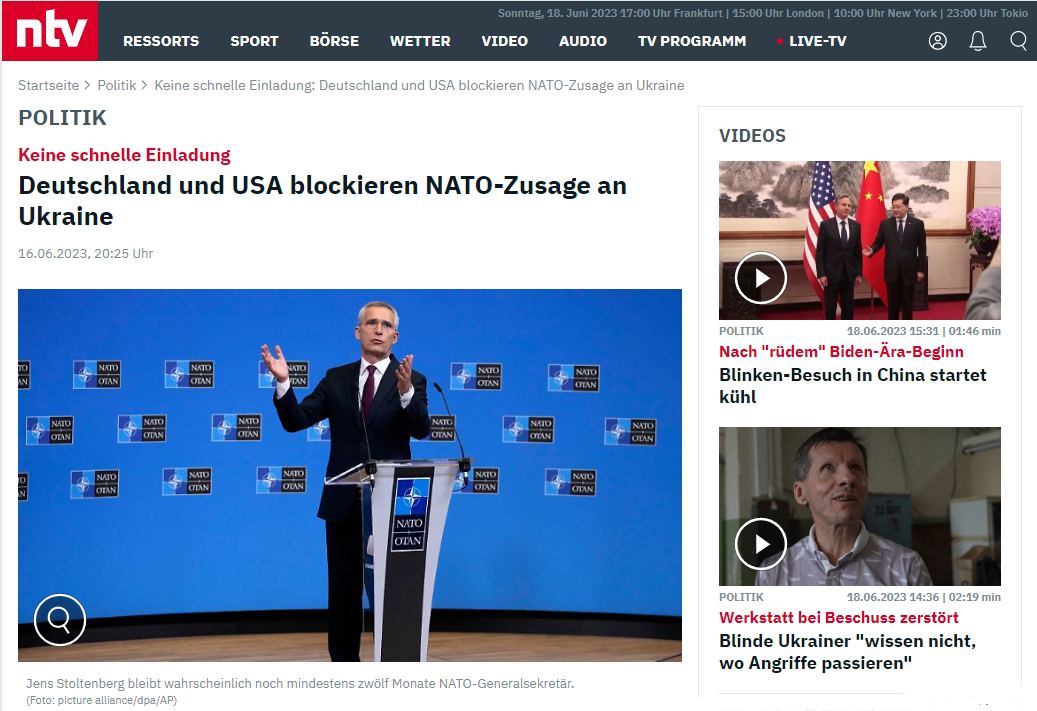Go to the Startseite breadcrumb
The height and width of the screenshot is (711, 1037).
[x=48, y=85]
